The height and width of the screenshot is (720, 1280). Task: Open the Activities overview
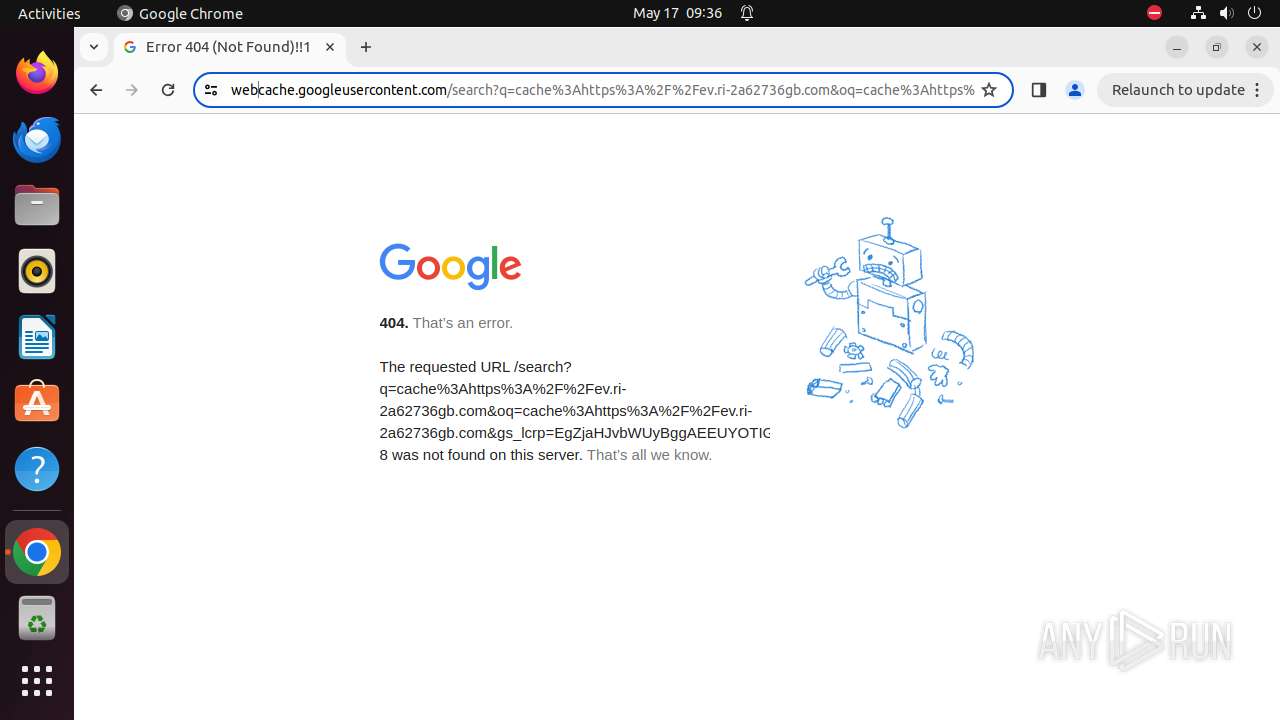49,13
